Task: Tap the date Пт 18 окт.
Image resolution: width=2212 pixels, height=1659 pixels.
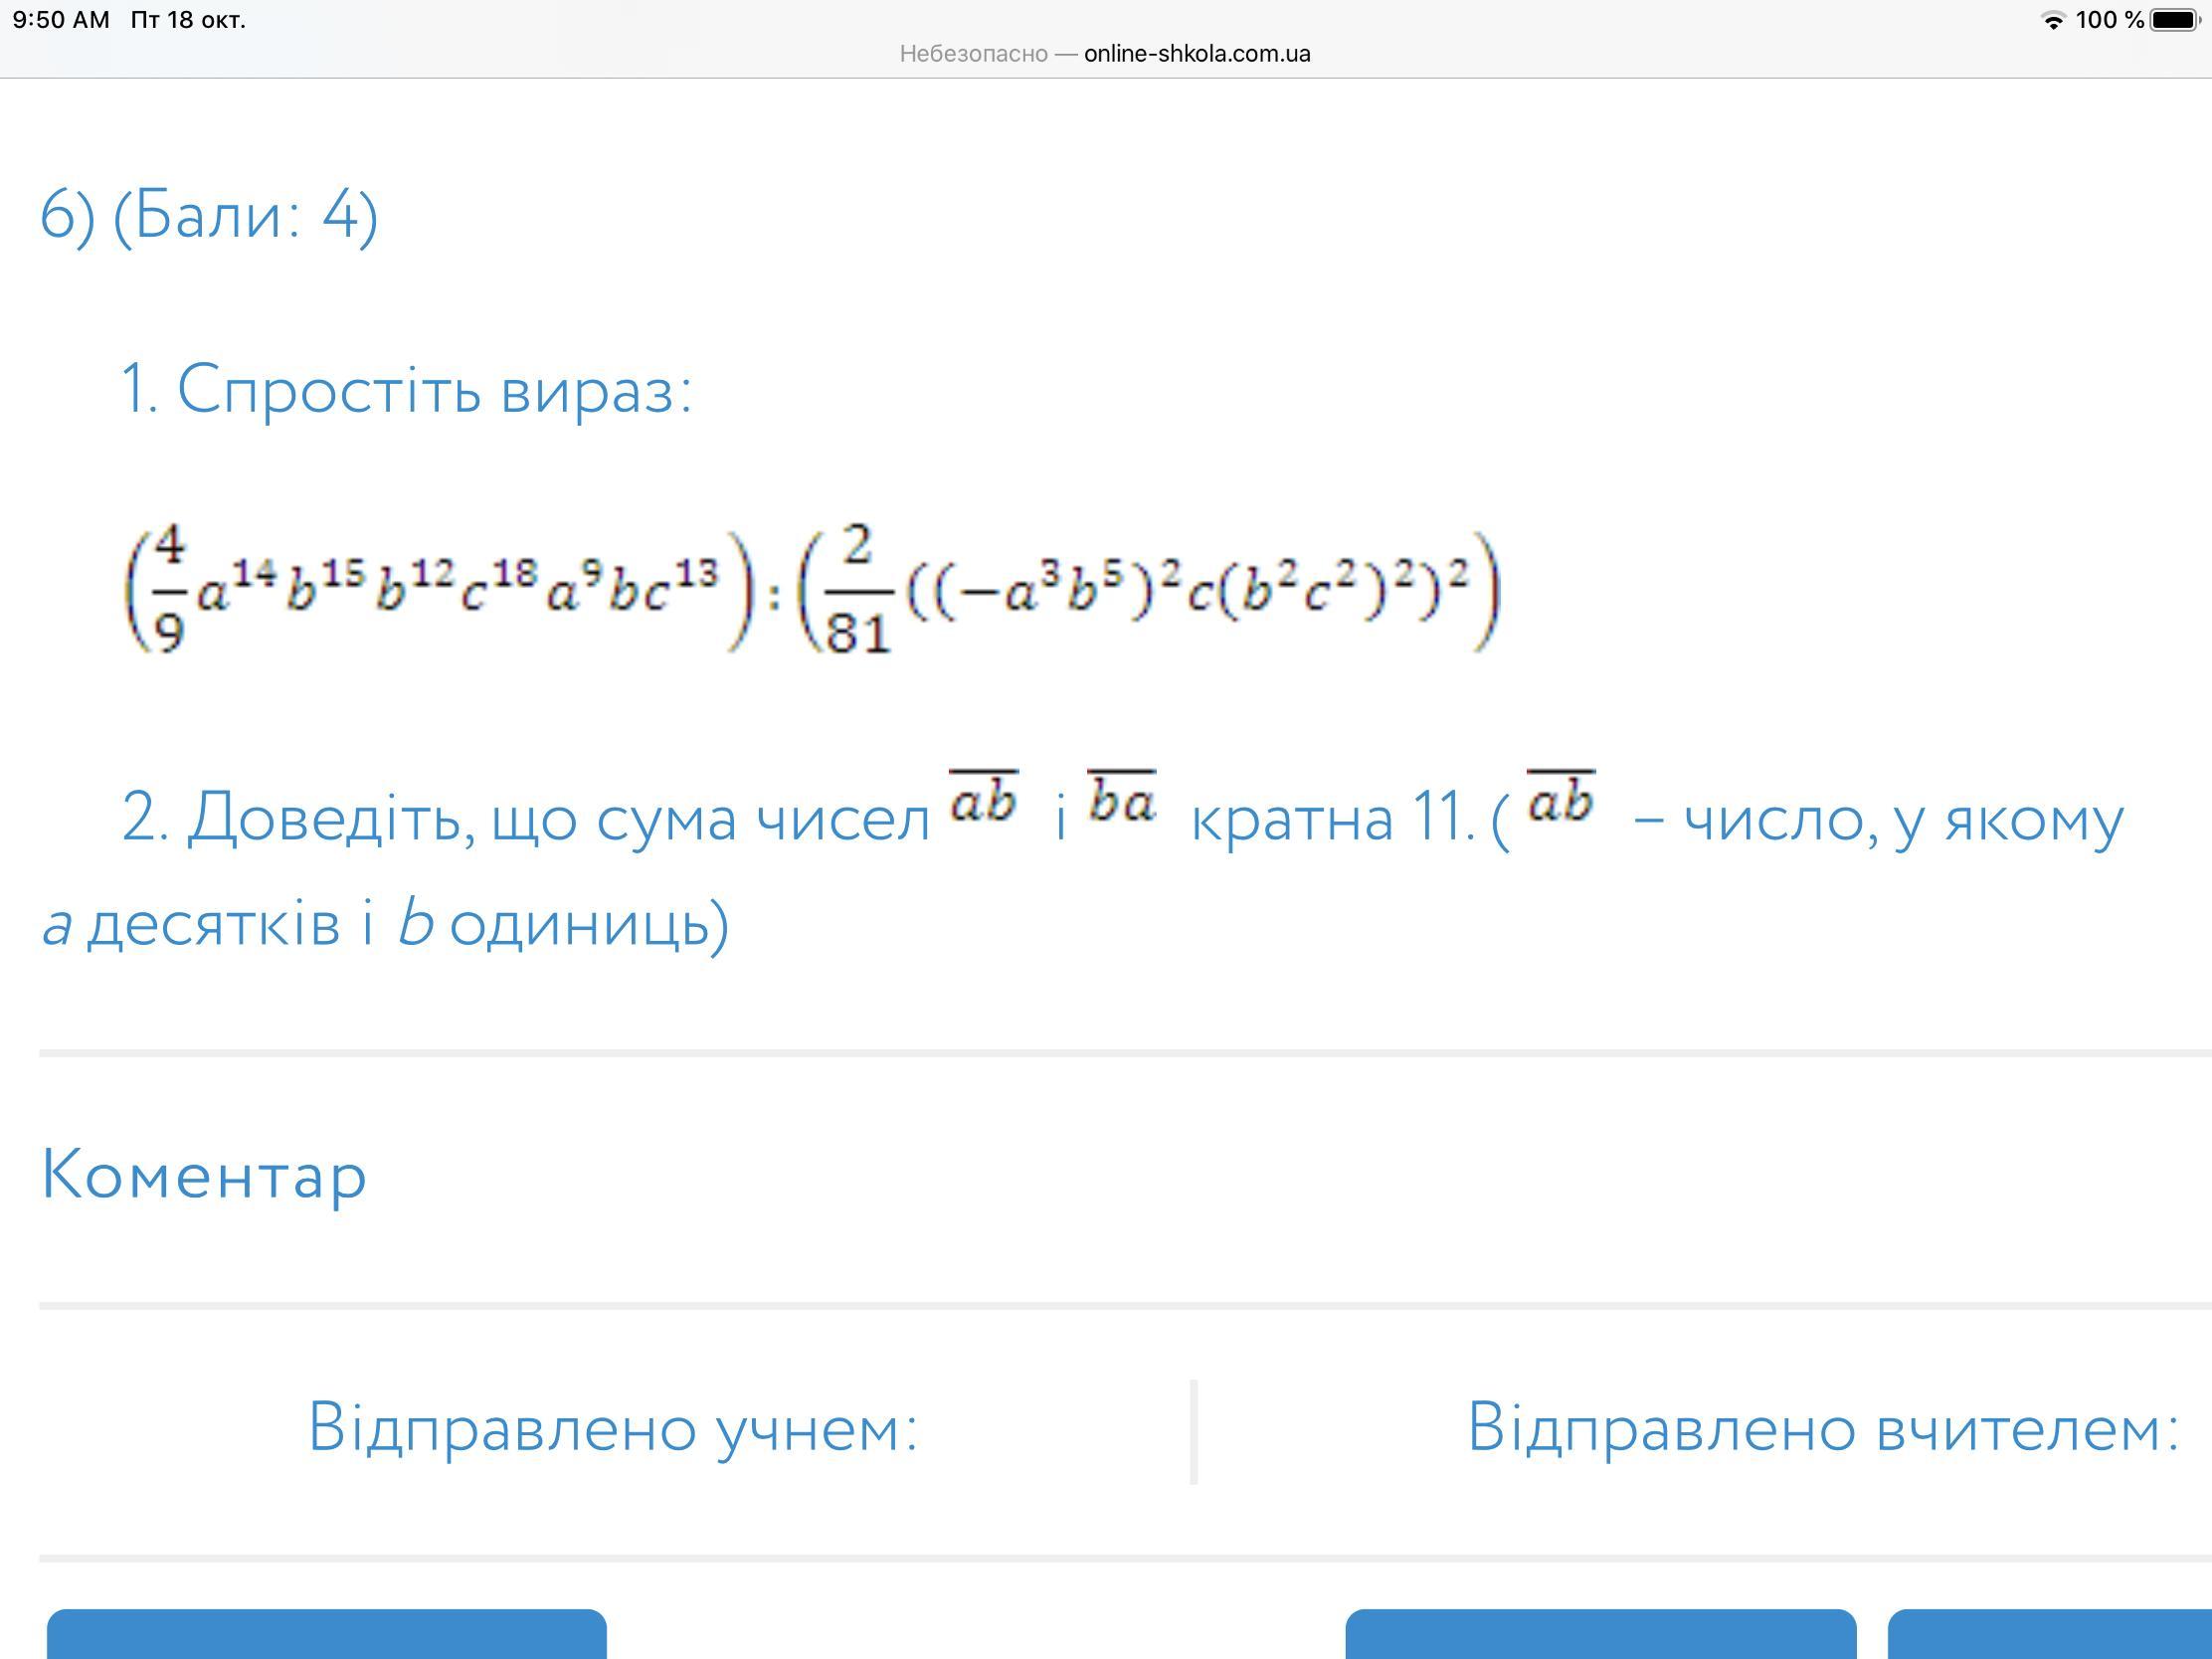Action: 188,20
